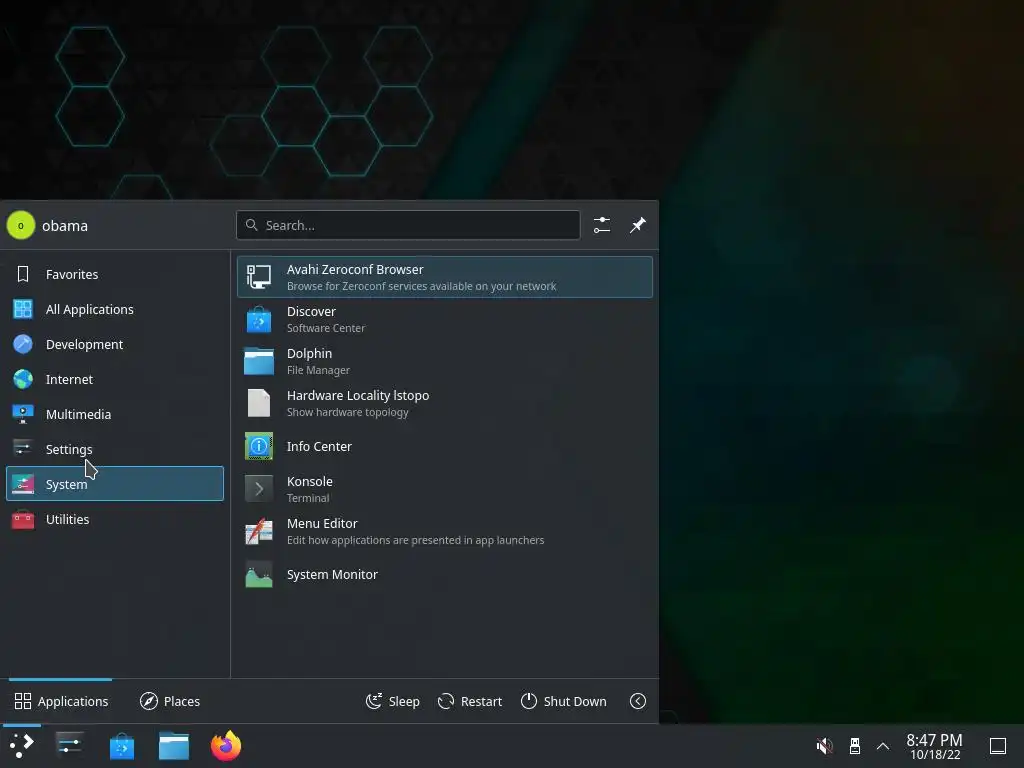Click inside the Search field
Image resolution: width=1024 pixels, height=768 pixels.
pos(408,225)
